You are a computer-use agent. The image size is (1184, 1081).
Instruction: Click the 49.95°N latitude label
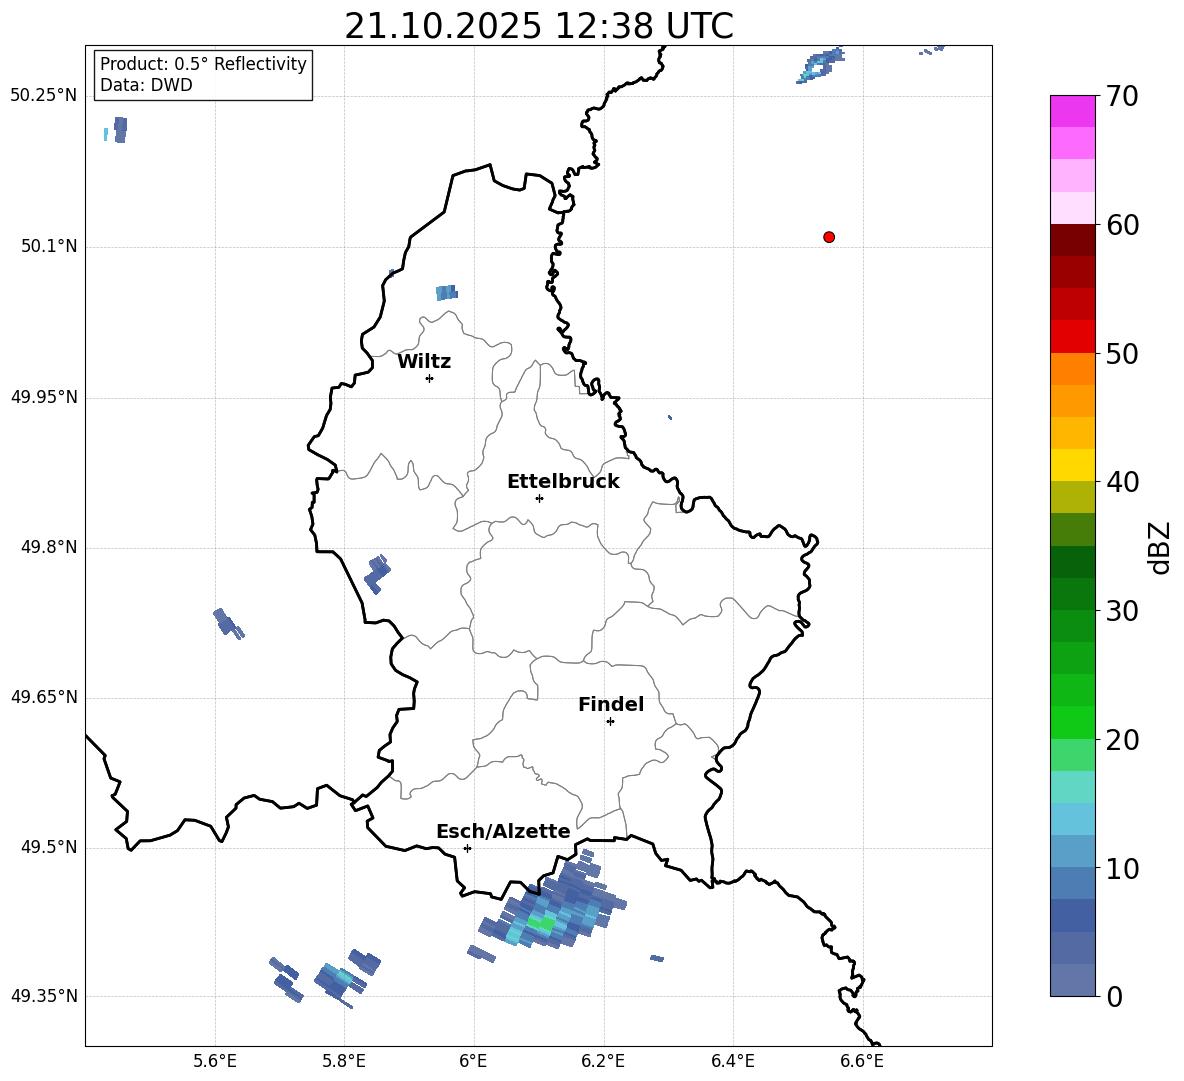click(44, 396)
